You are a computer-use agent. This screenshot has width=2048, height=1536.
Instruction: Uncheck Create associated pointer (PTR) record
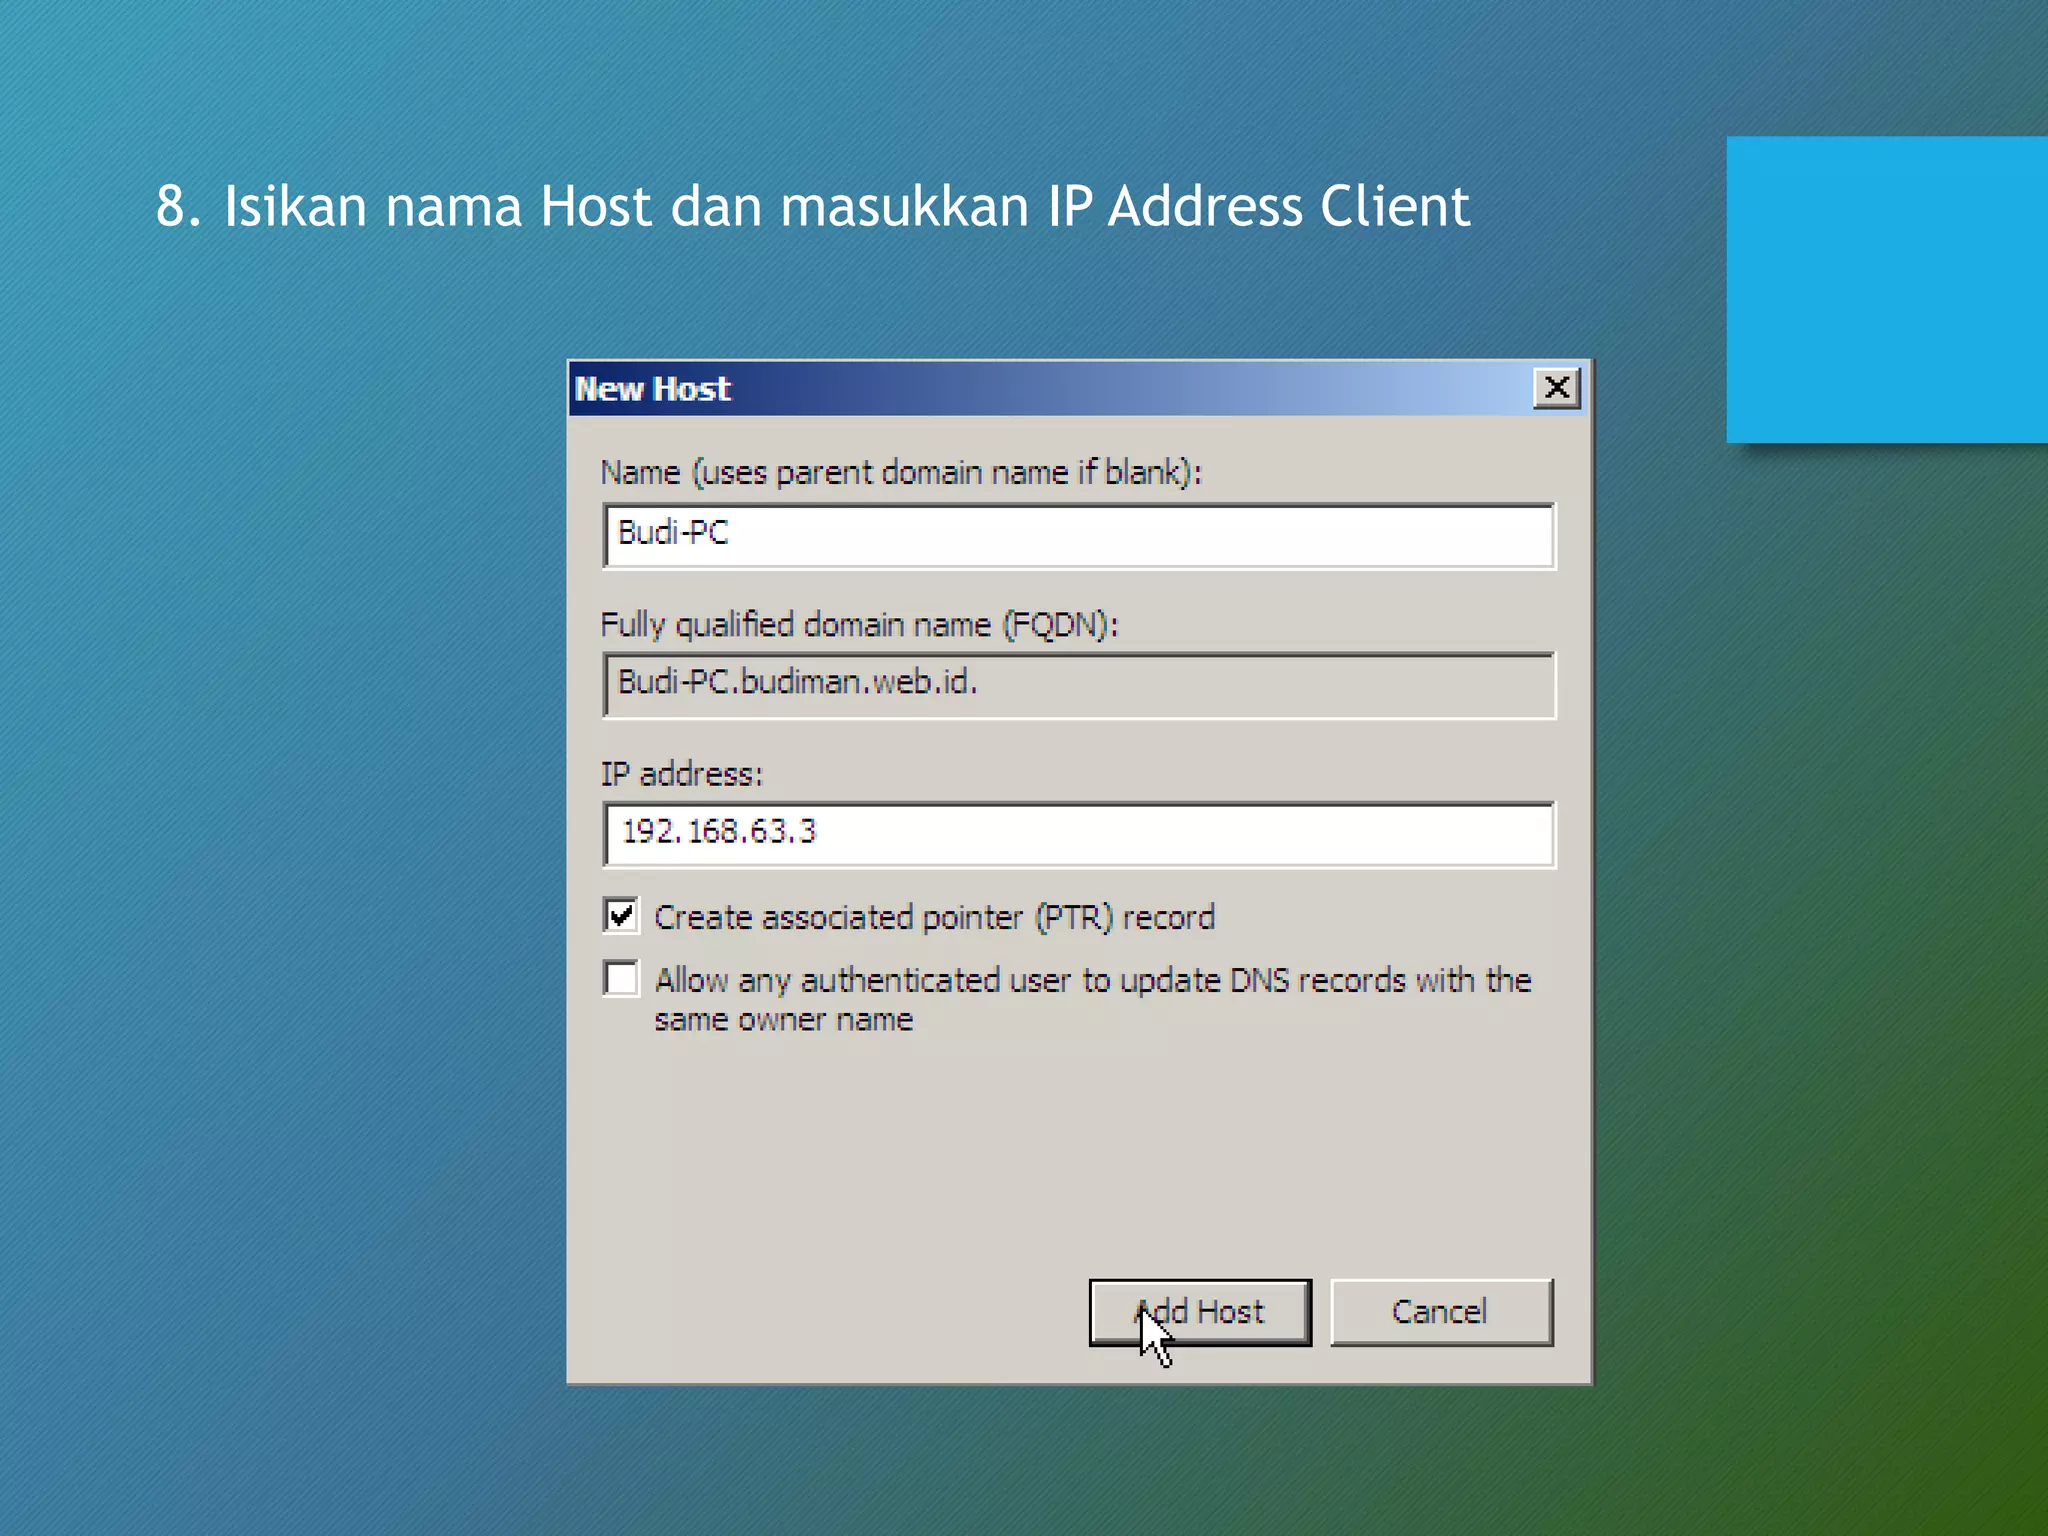click(x=621, y=915)
